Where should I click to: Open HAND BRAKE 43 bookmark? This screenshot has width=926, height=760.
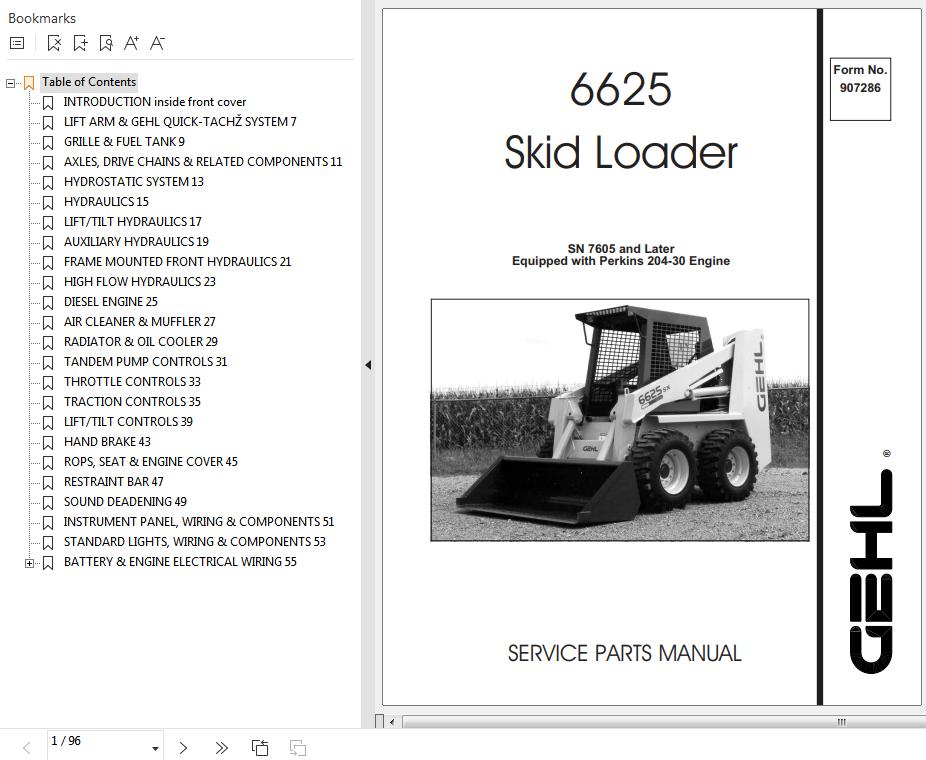click(107, 442)
